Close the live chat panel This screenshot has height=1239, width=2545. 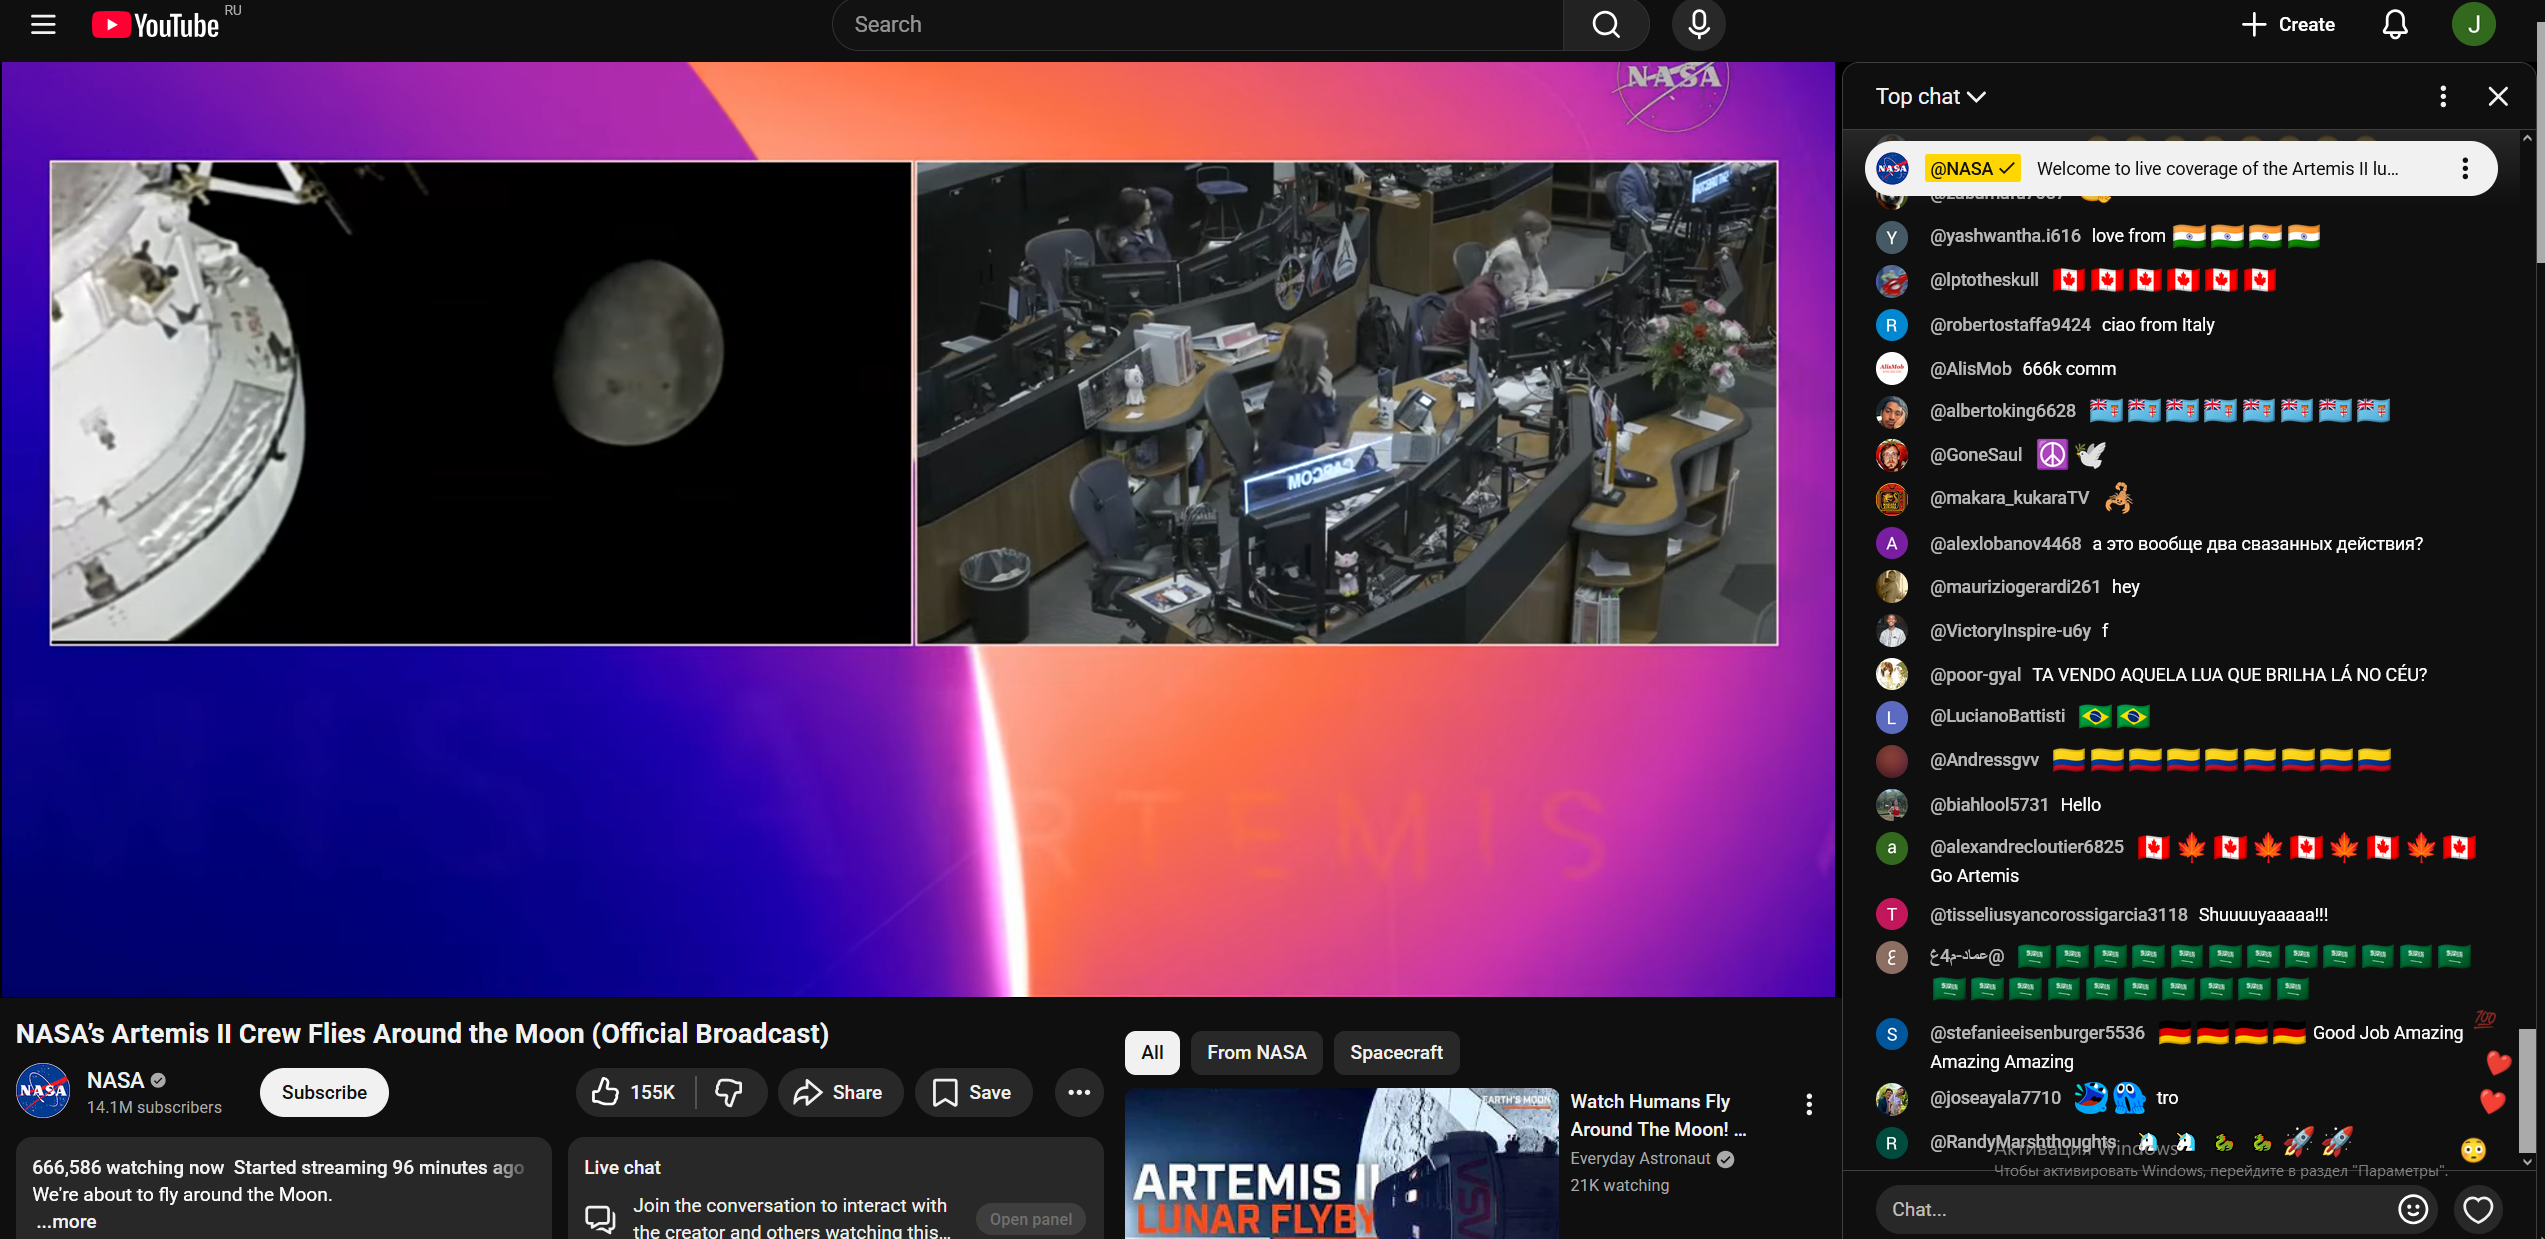pos(2498,96)
